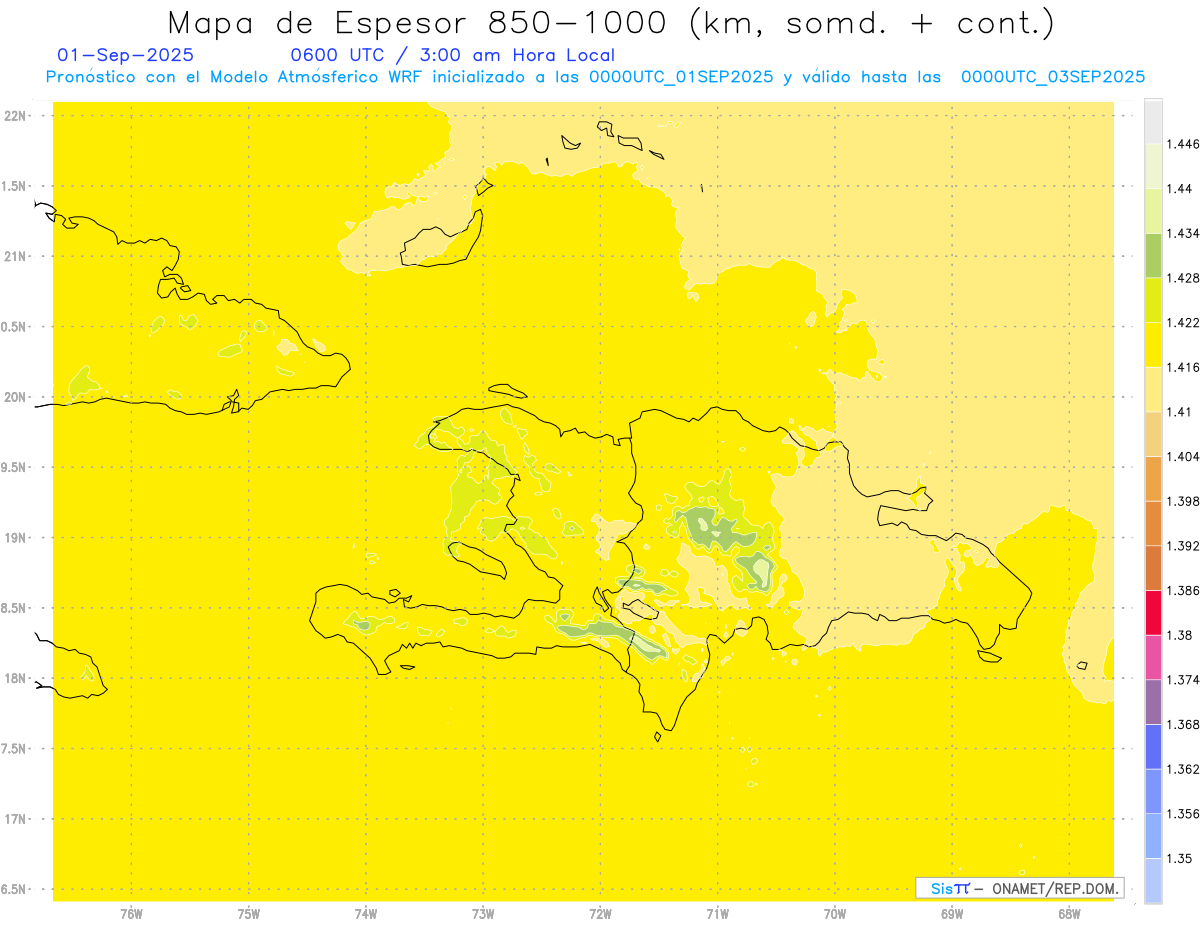Click the legend value '1.428'
The height and width of the screenshot is (927, 1200).
pos(1185,278)
